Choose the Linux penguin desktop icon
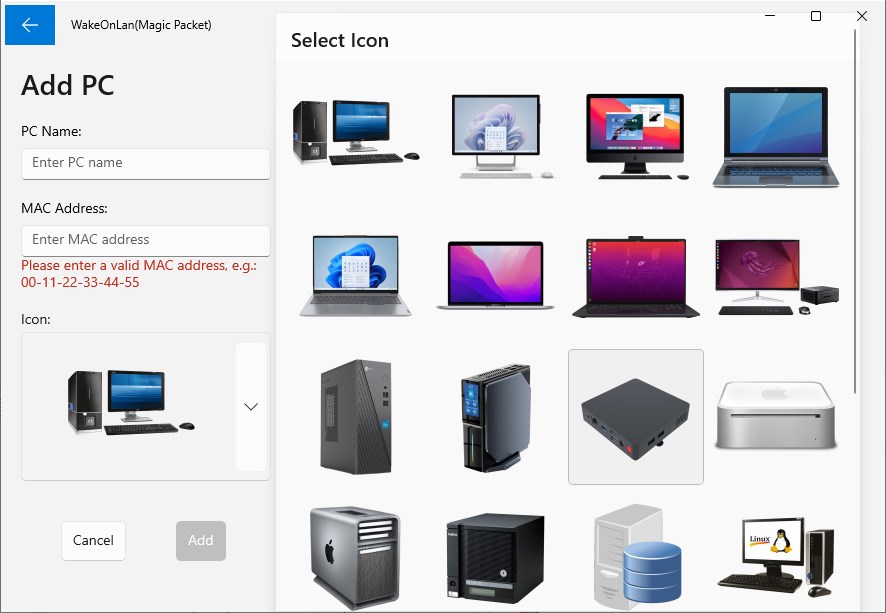This screenshot has height=613, width=886. pyautogui.click(x=775, y=557)
